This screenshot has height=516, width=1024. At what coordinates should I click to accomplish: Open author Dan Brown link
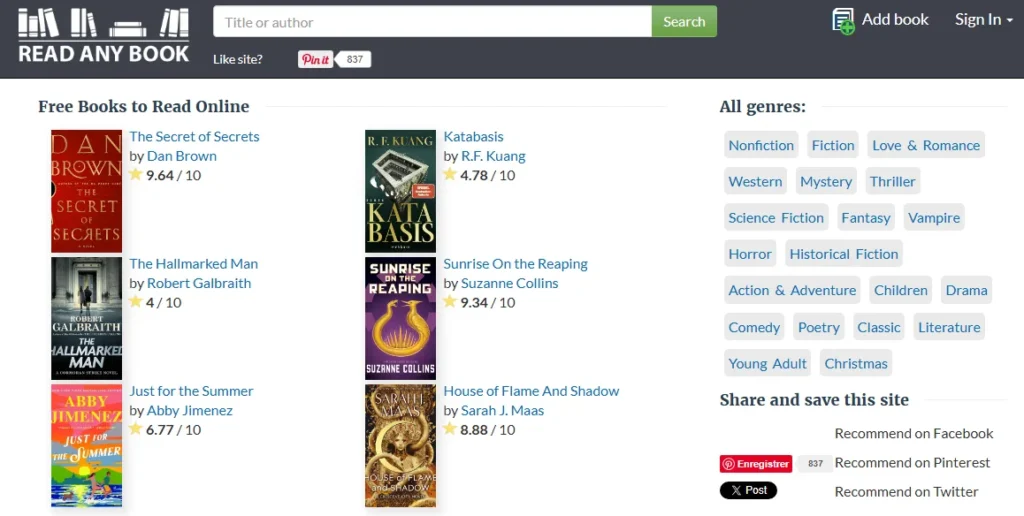click(182, 156)
